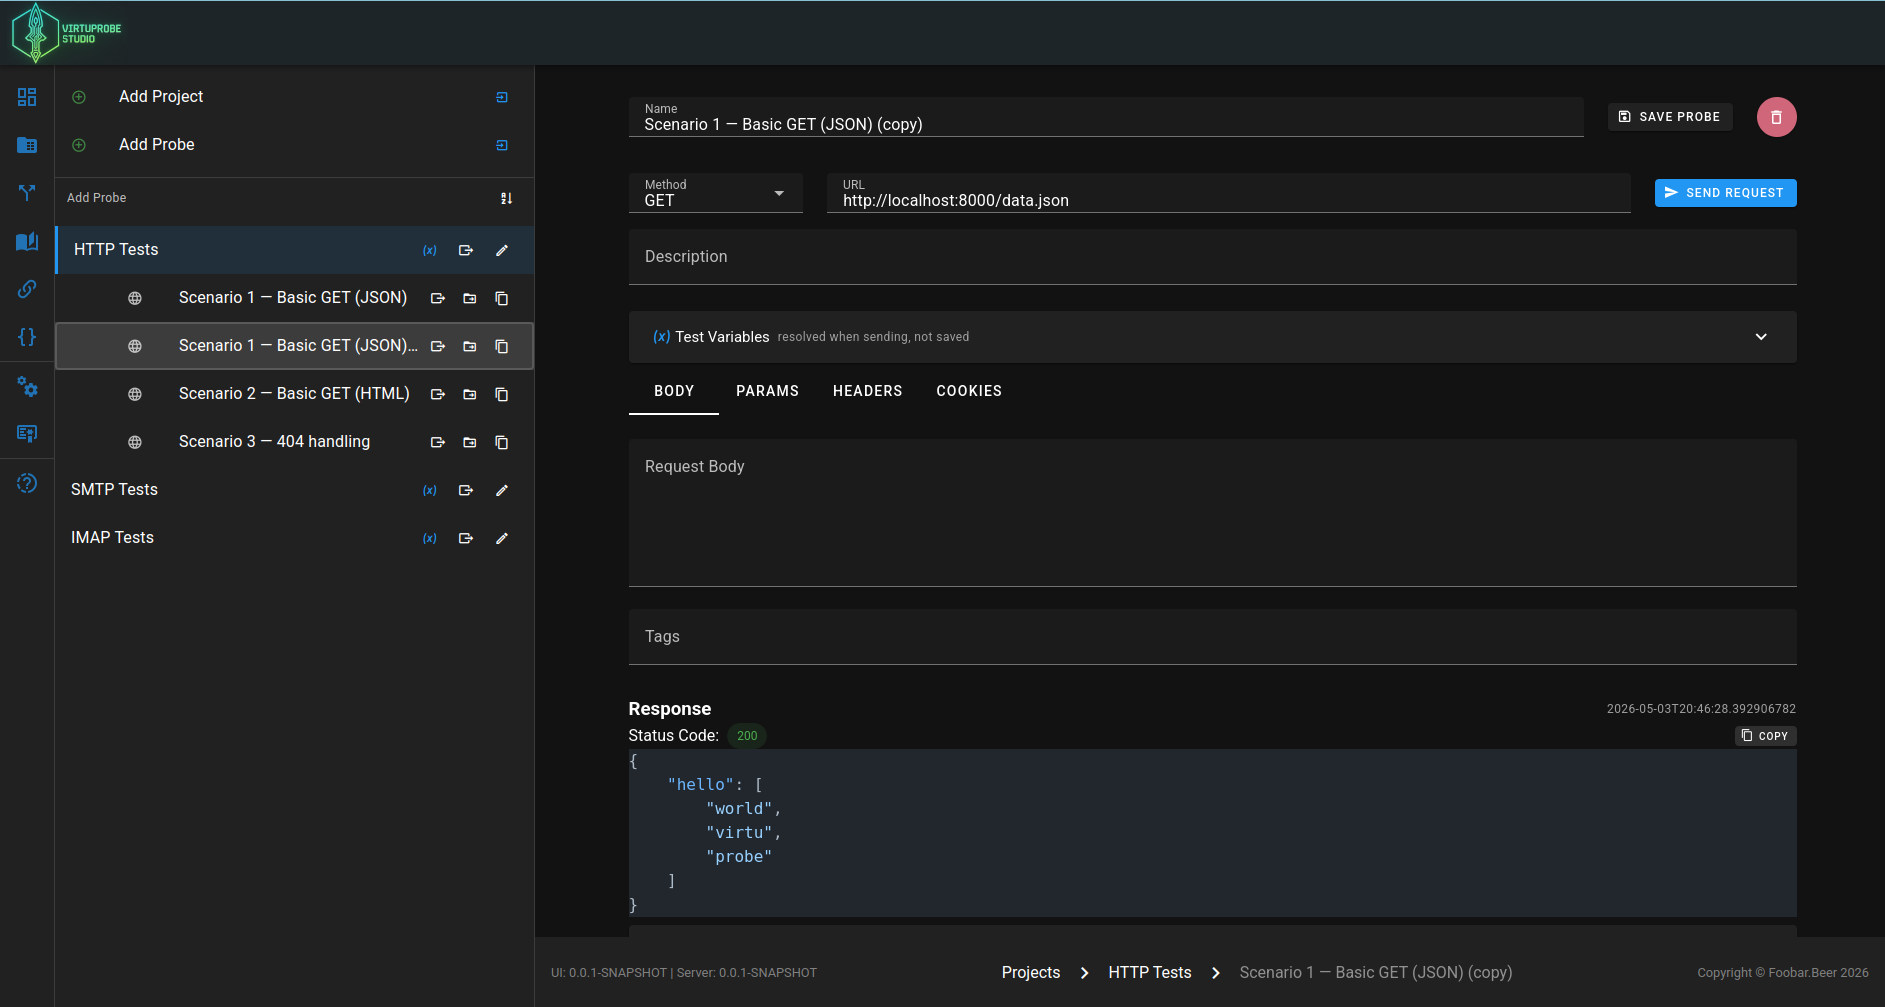Click the Tags input field
1885x1007 pixels.
(x=1212, y=637)
